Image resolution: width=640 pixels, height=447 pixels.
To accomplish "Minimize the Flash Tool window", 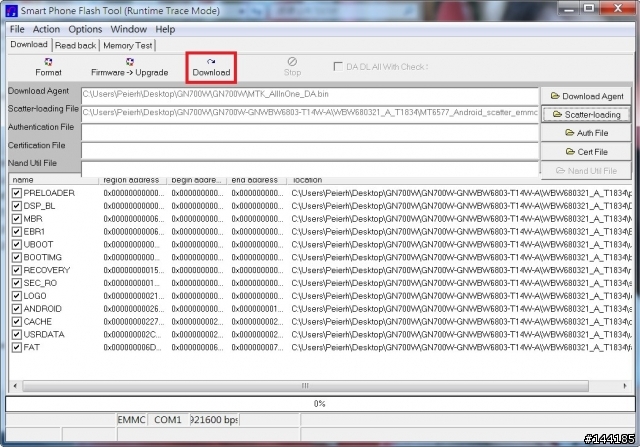I will point(569,8).
